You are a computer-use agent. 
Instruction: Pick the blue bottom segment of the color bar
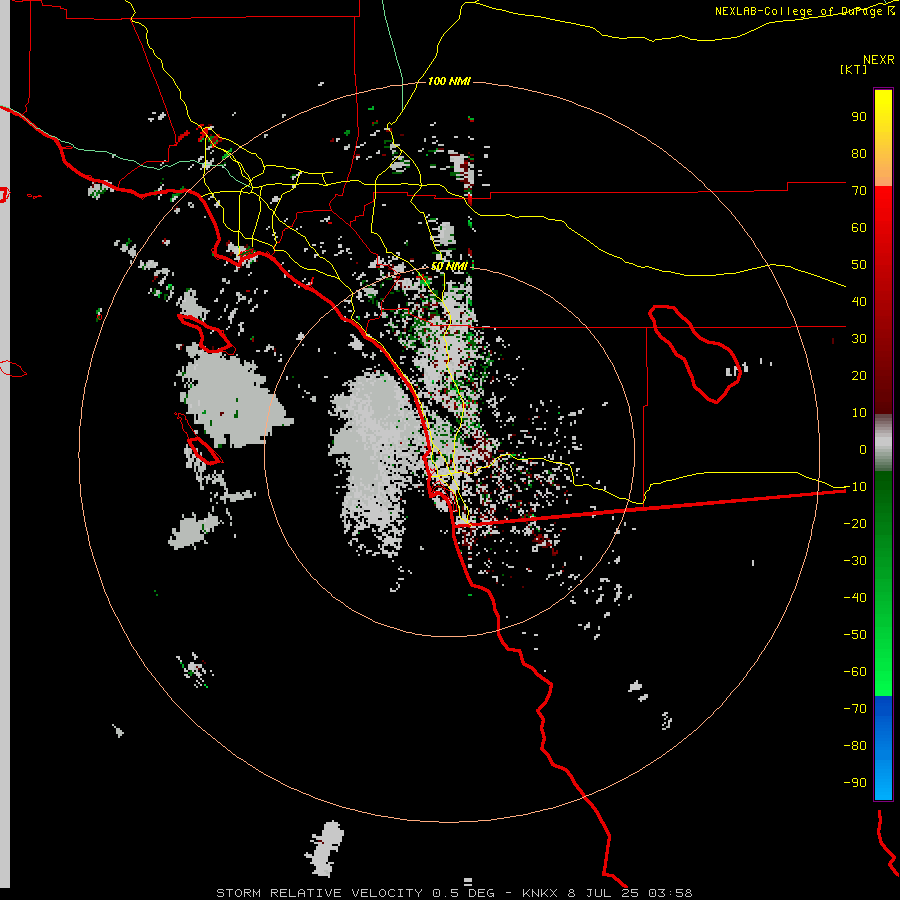[x=883, y=748]
